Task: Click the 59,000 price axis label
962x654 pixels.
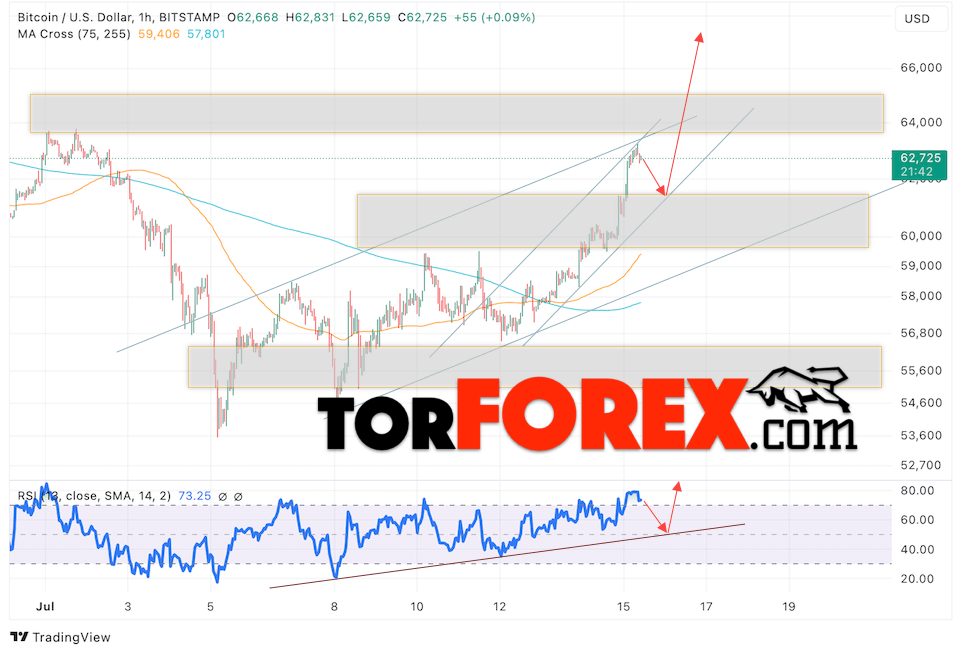Action: tap(921, 266)
